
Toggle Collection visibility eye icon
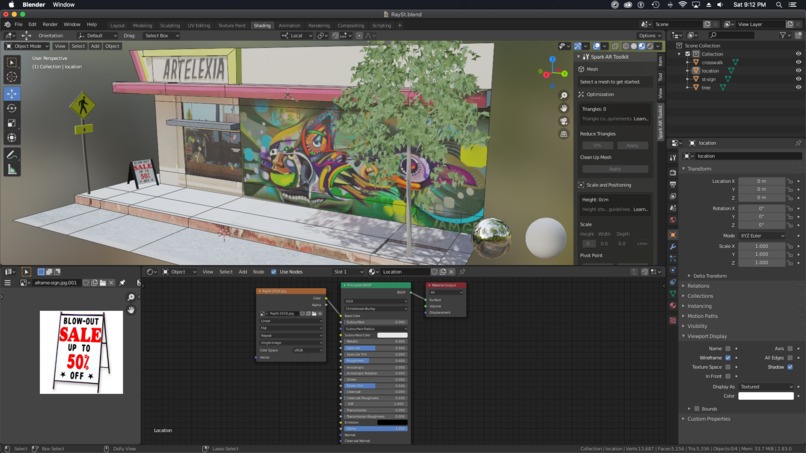coord(798,54)
